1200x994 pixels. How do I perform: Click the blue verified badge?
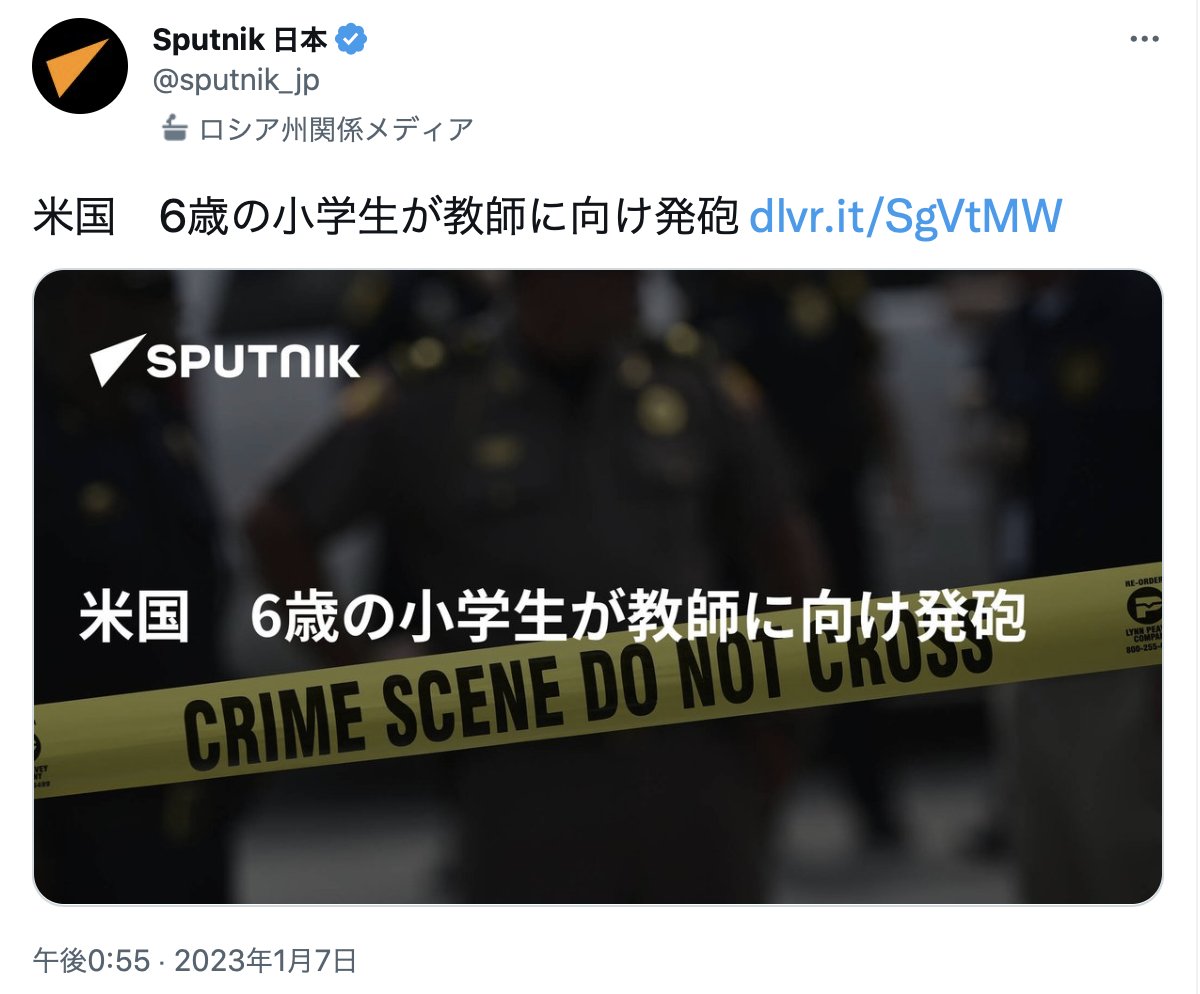point(352,40)
